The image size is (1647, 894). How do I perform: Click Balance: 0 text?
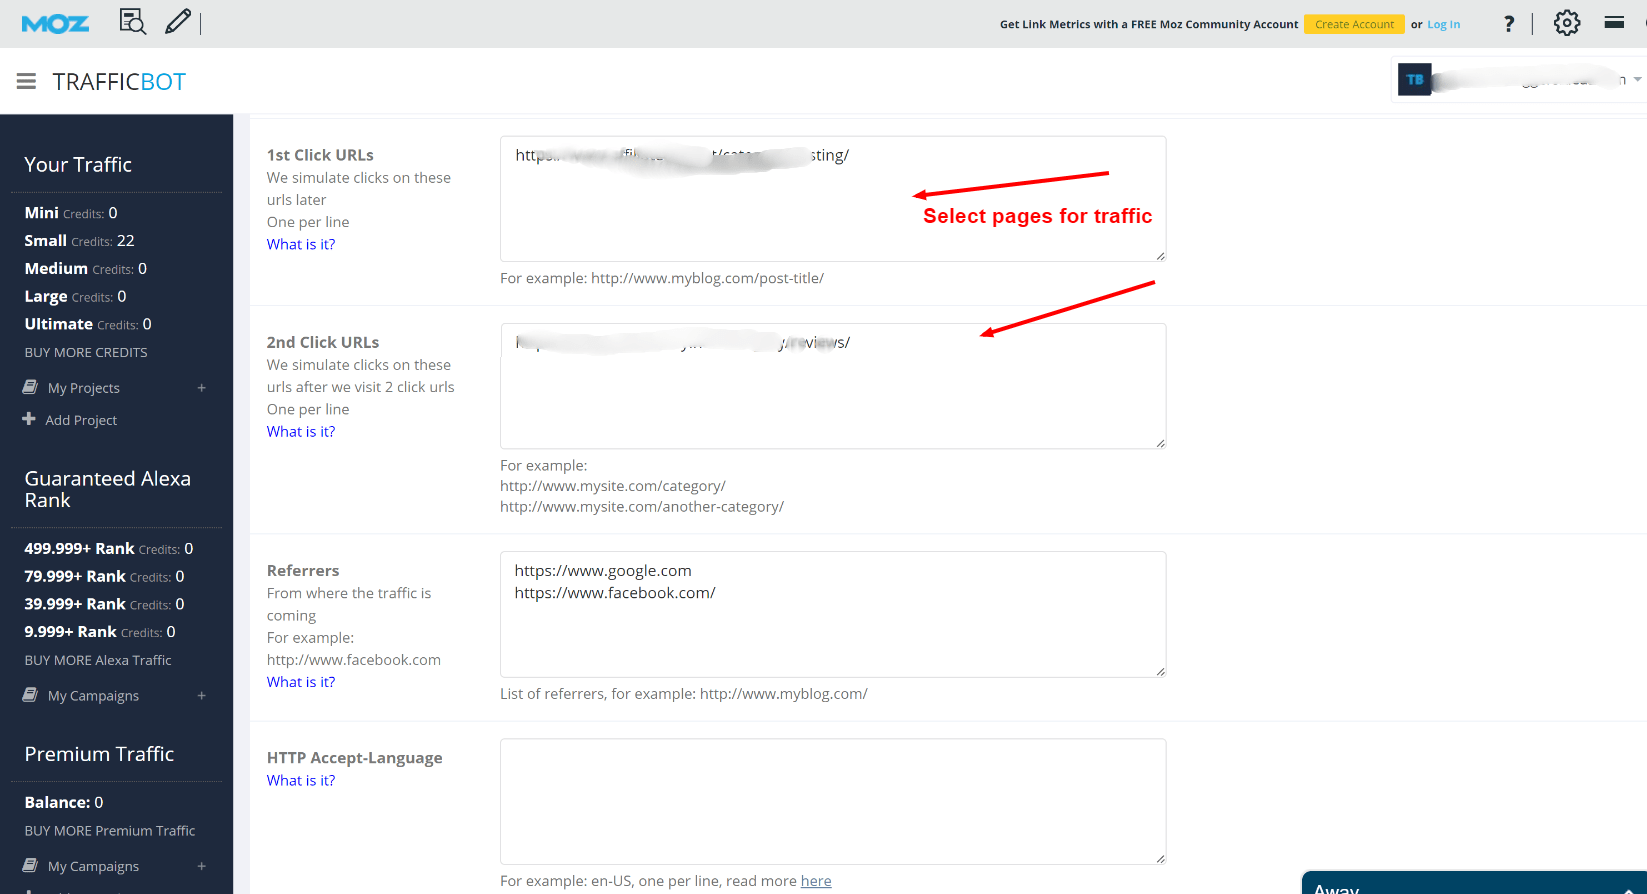(64, 802)
